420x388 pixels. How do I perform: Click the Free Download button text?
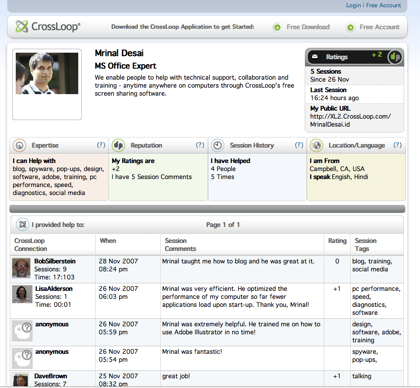pyautogui.click(x=308, y=27)
